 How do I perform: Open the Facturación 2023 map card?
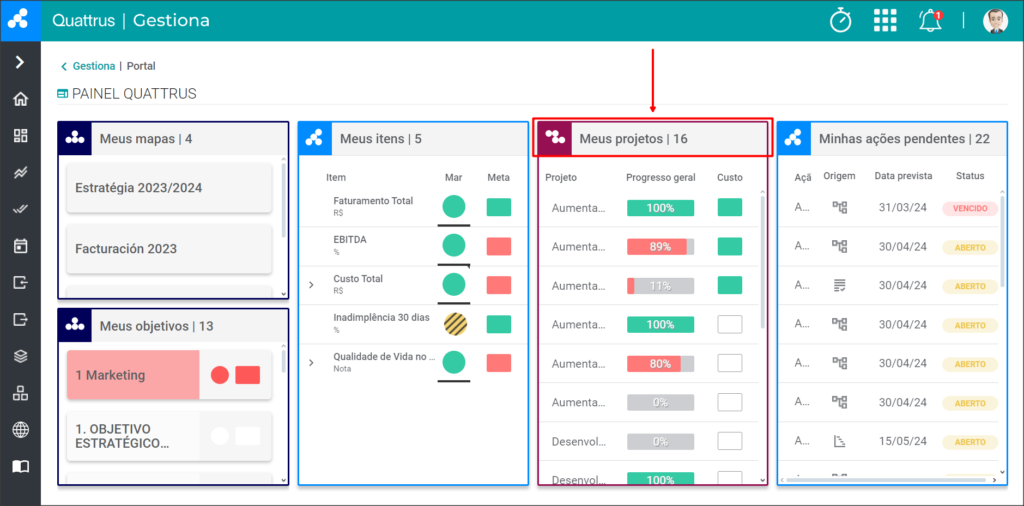pyautogui.click(x=169, y=249)
